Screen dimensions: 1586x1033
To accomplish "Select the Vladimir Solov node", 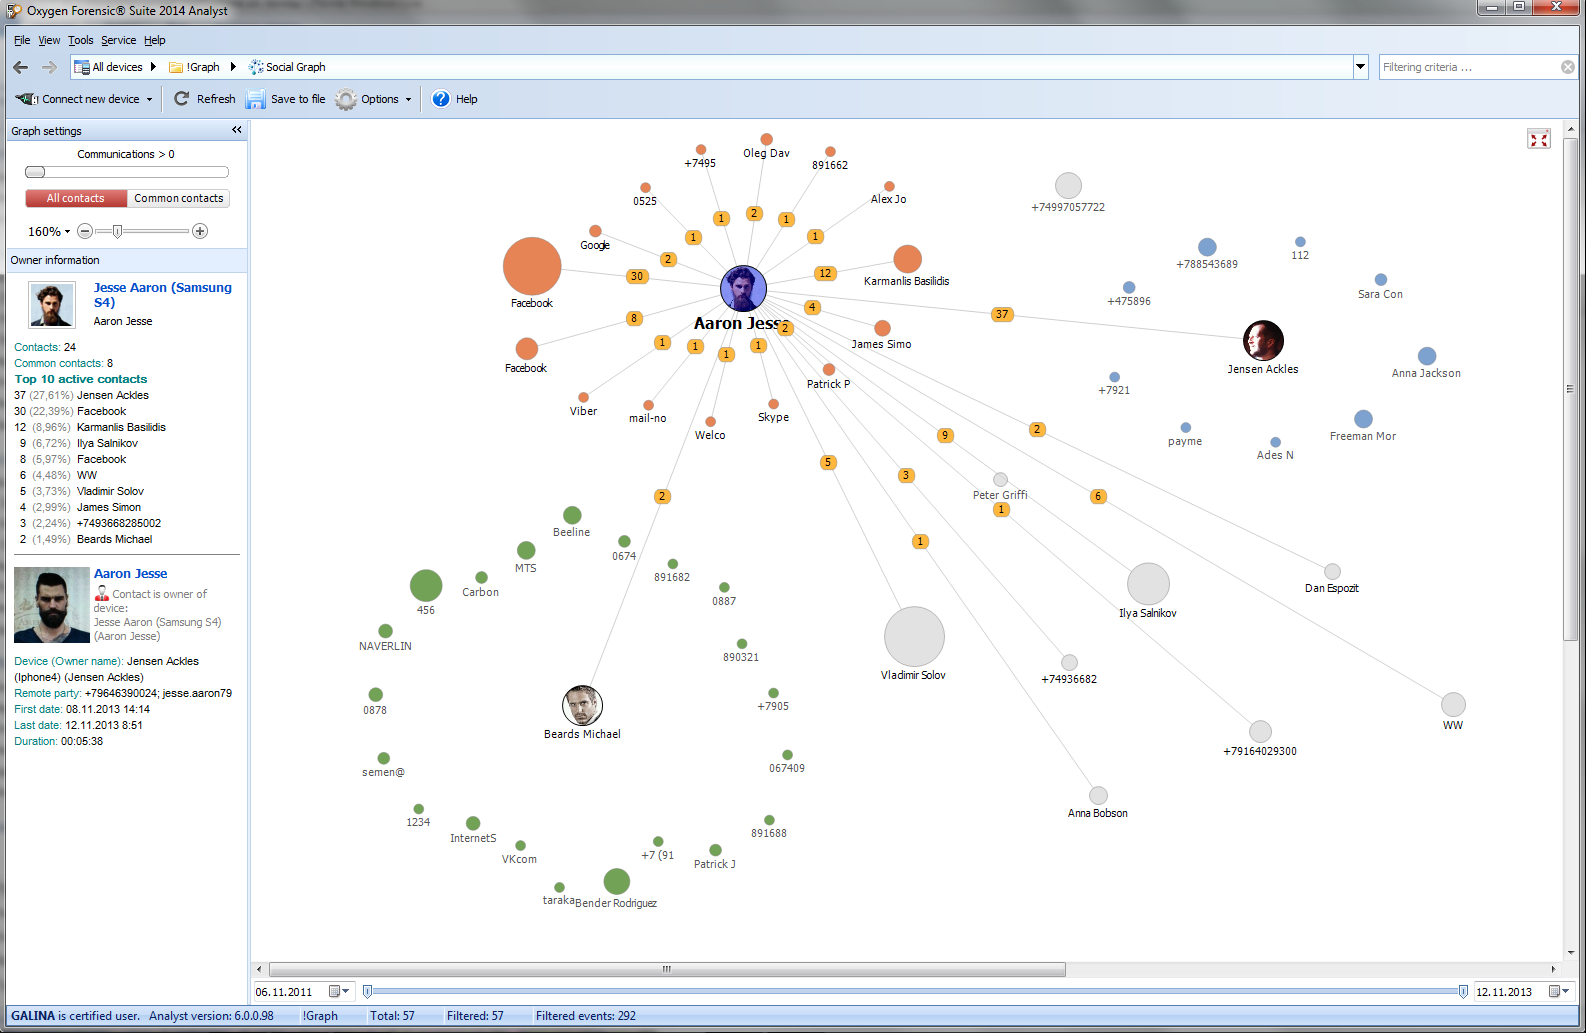I will [x=914, y=637].
